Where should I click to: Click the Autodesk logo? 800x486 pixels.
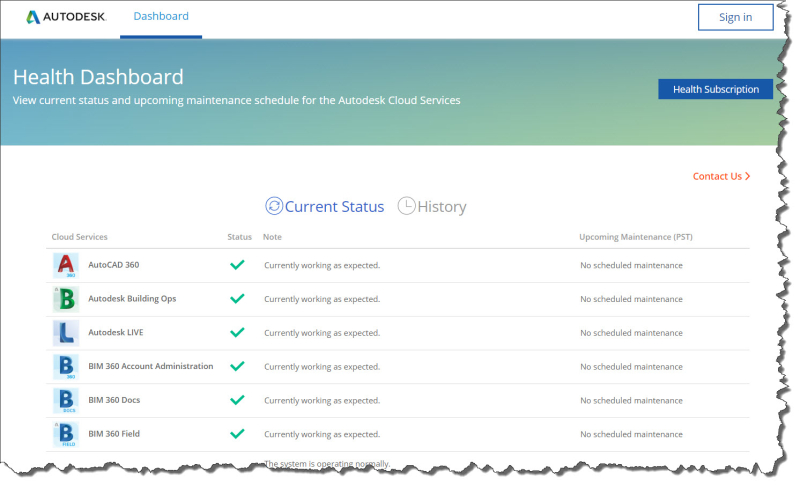pos(66,17)
